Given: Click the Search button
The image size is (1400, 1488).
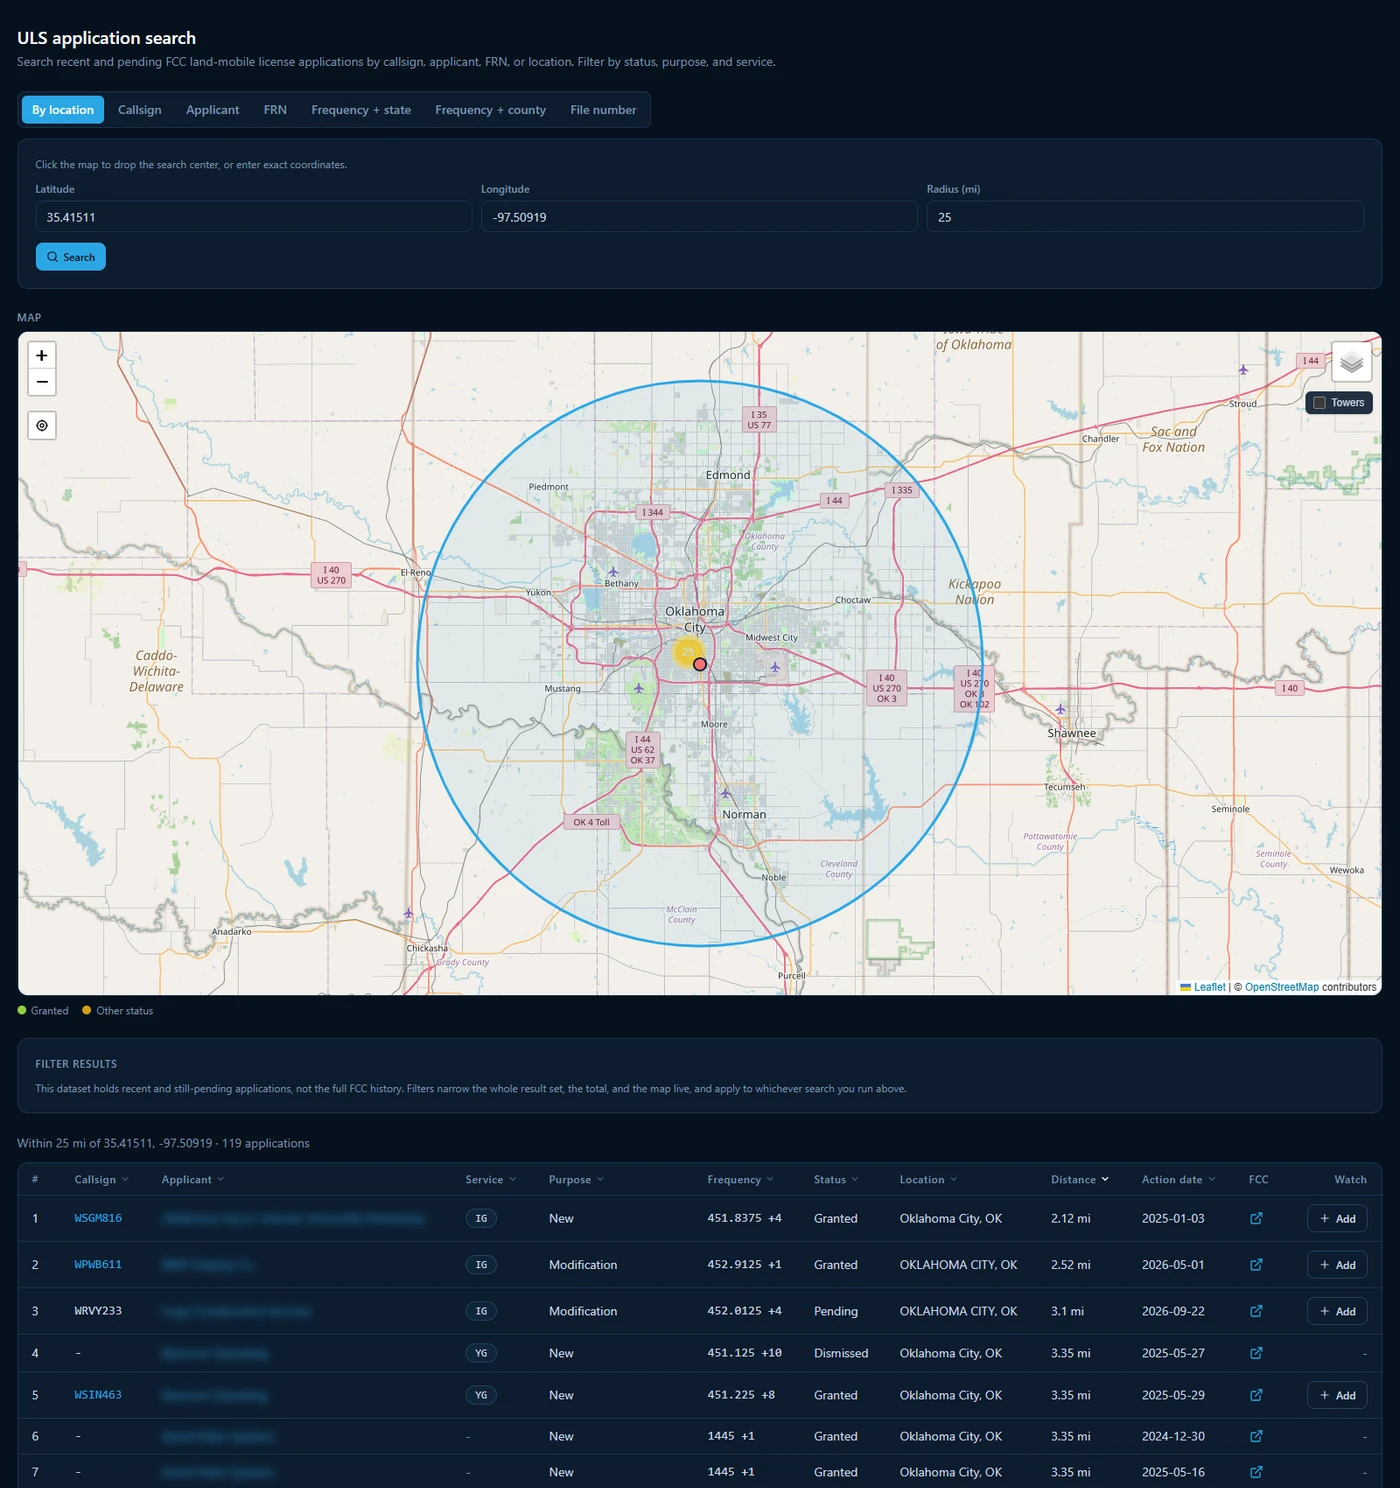Looking at the screenshot, I should (71, 257).
